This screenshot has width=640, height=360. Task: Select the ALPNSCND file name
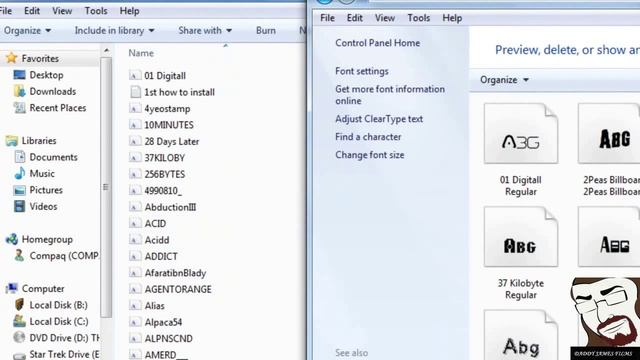tap(169, 338)
